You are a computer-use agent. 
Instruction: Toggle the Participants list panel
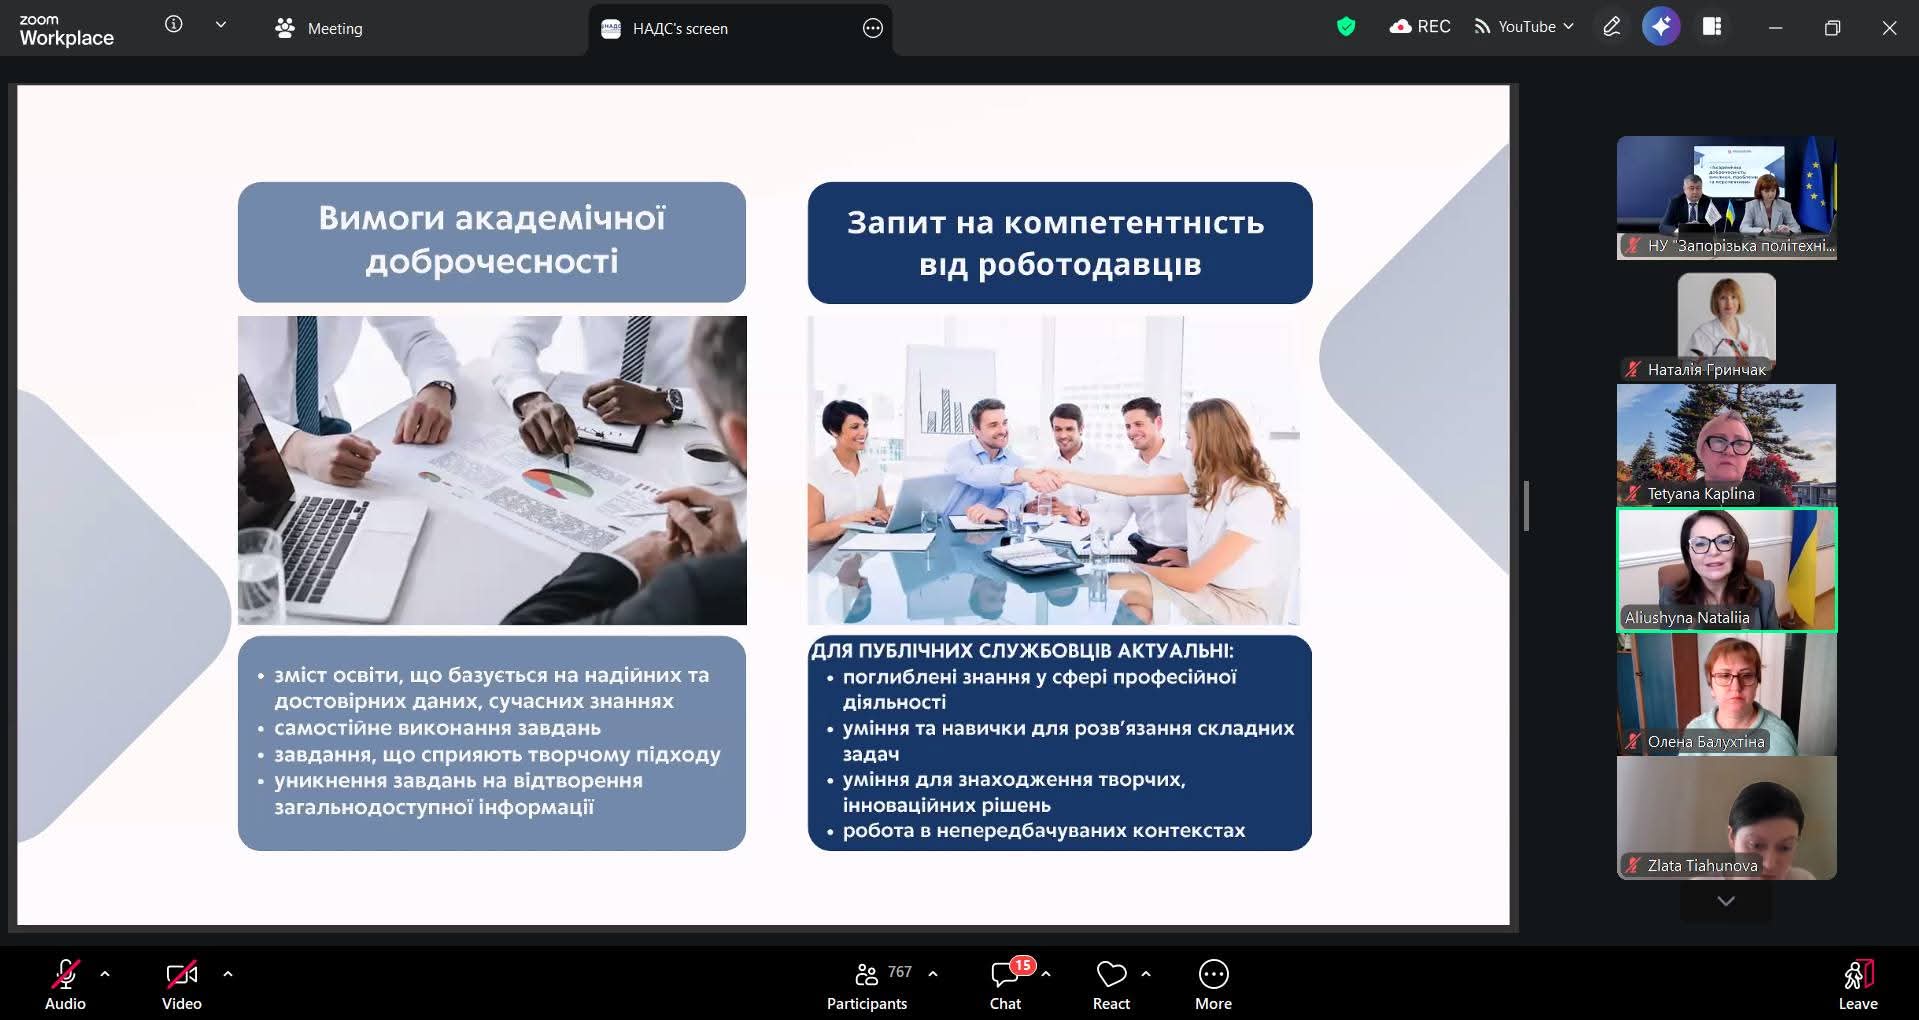867,985
